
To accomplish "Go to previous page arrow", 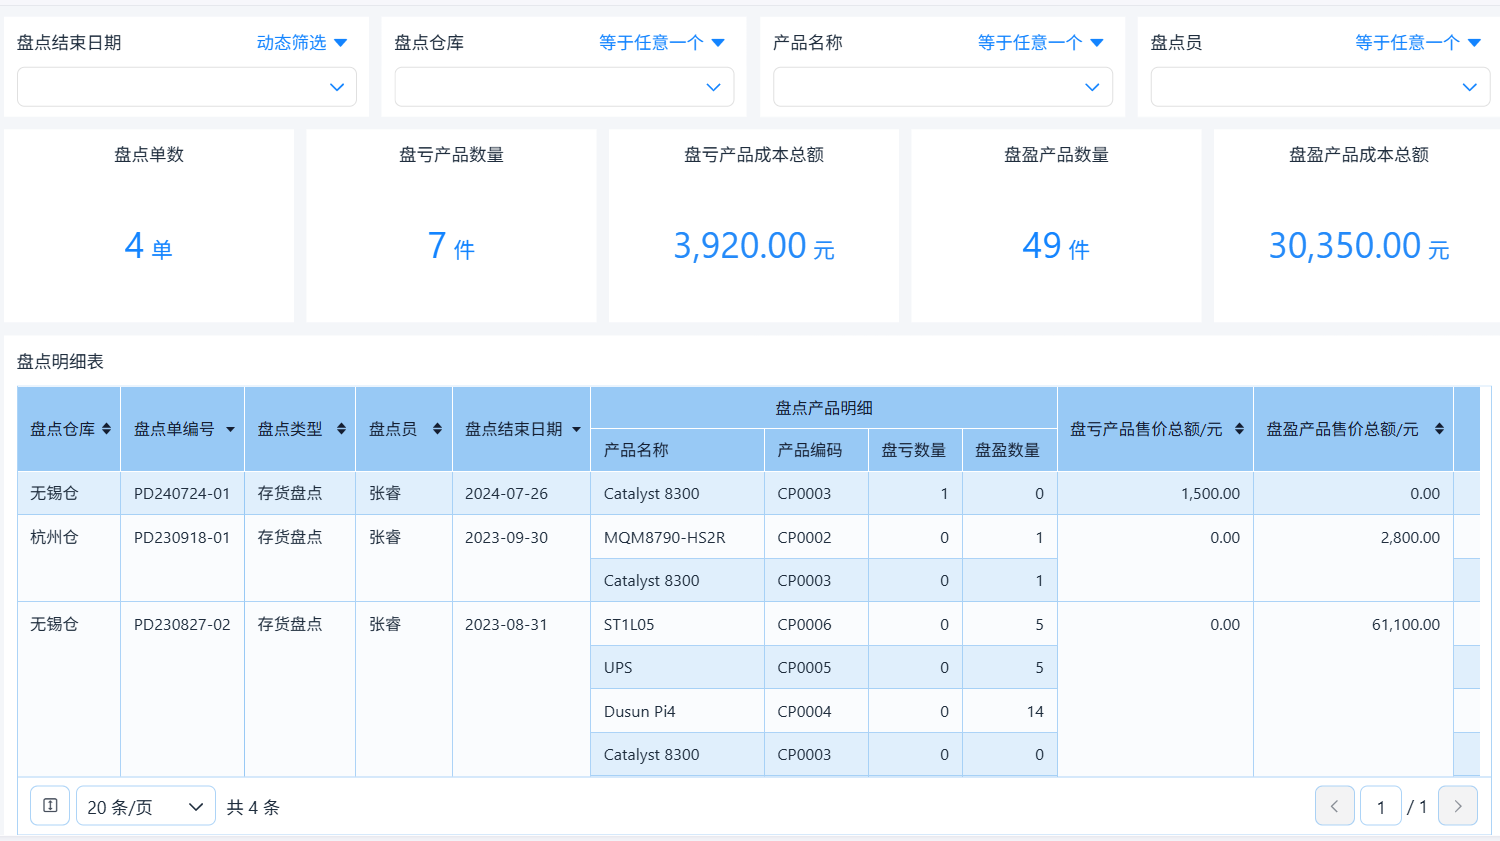I will click(1334, 806).
